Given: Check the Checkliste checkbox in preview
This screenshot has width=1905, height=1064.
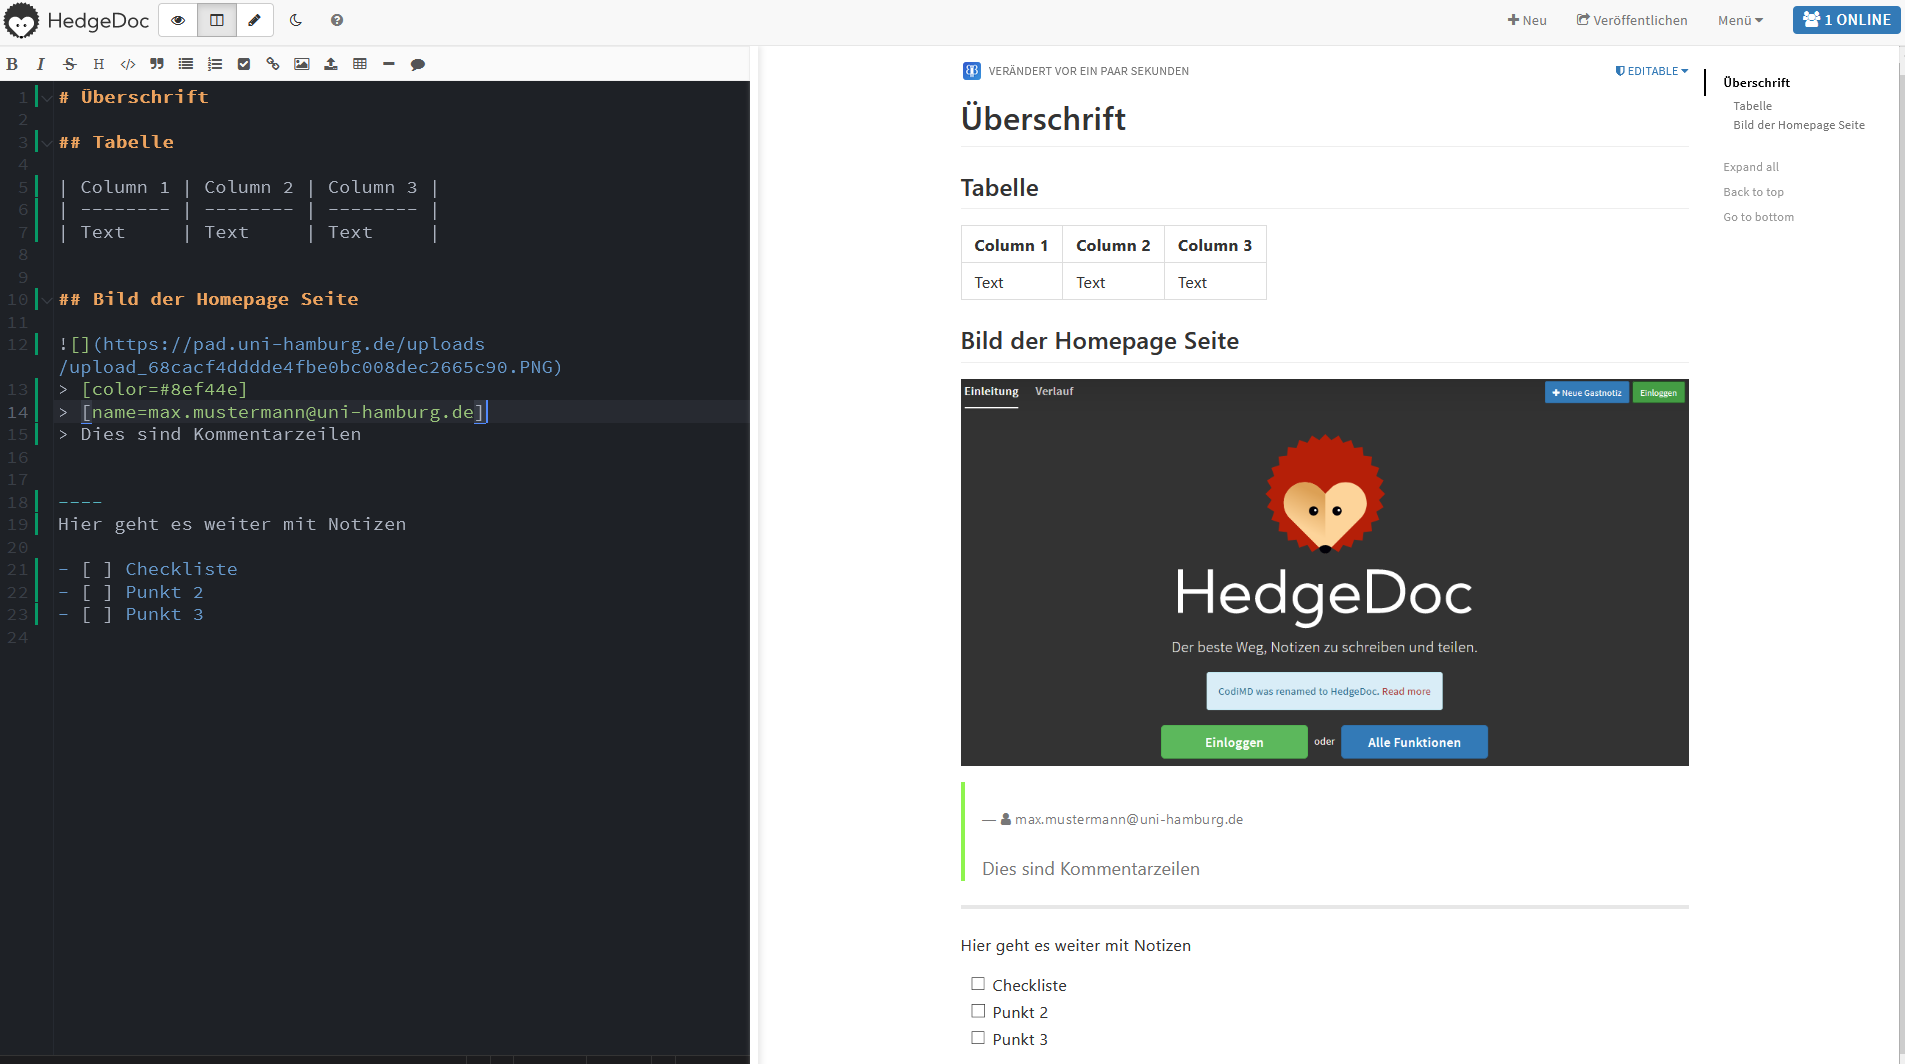Looking at the screenshot, I should tap(978, 984).
